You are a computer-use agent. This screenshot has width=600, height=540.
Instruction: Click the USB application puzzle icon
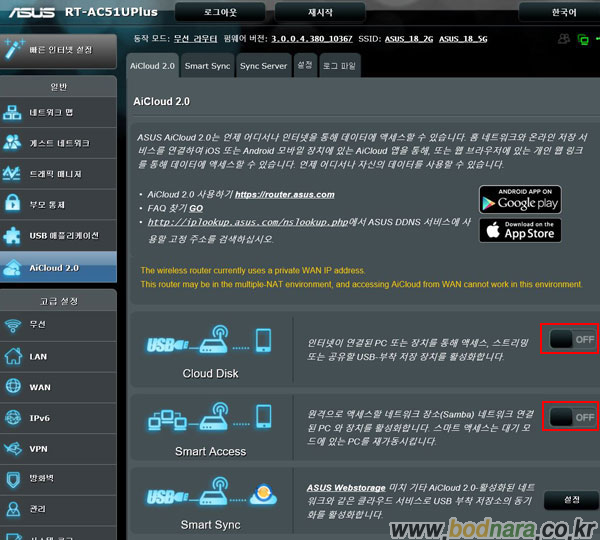[x=12, y=235]
